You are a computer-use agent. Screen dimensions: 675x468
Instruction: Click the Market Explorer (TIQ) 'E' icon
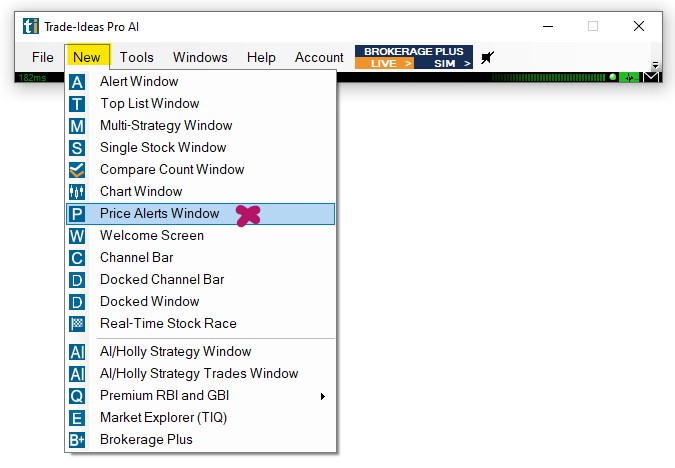pyautogui.click(x=77, y=418)
